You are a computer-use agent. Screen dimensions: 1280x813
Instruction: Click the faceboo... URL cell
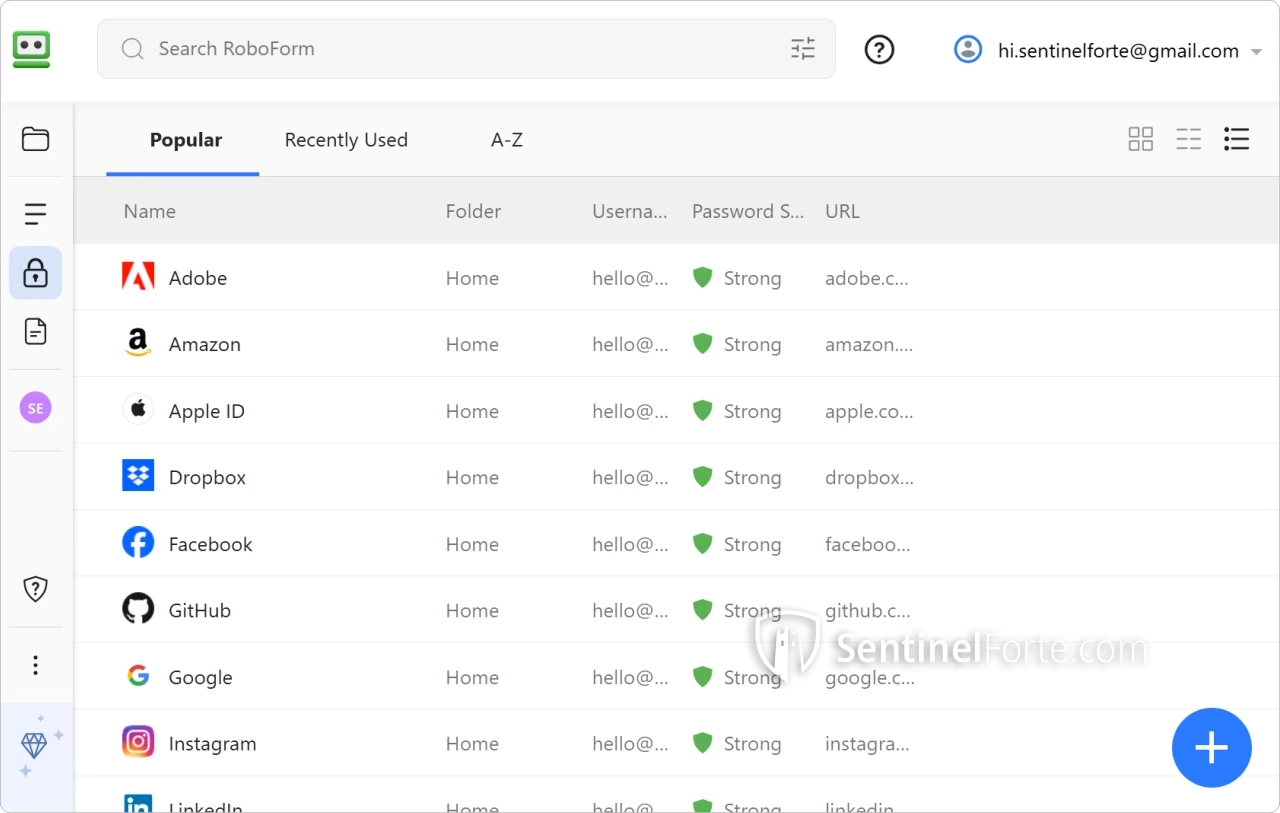(868, 544)
